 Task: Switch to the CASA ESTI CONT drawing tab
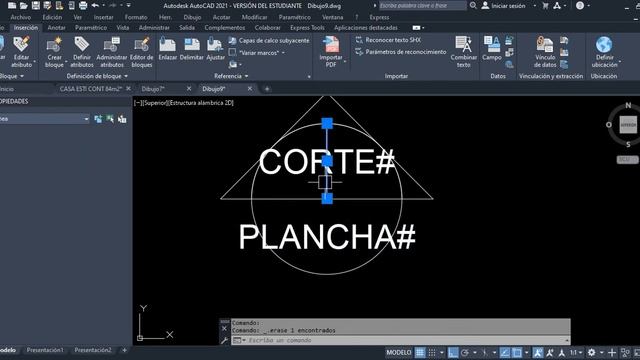pos(90,89)
